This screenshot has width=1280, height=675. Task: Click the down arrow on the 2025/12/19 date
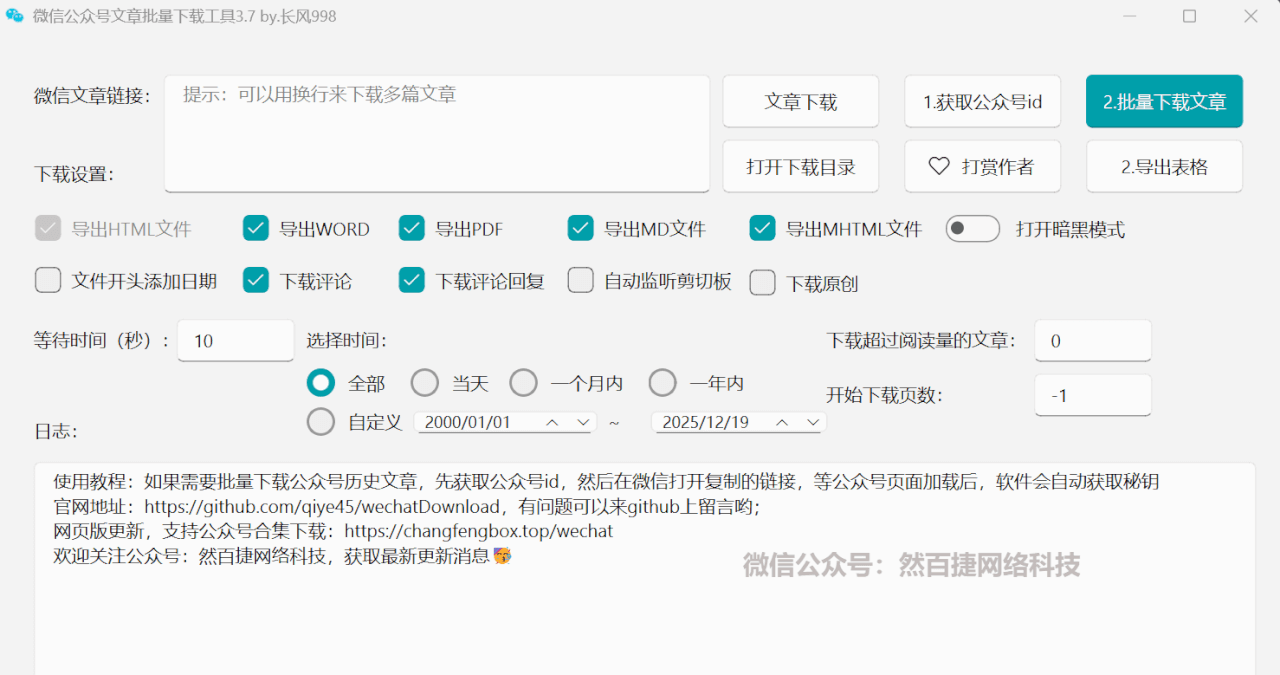[x=812, y=422]
